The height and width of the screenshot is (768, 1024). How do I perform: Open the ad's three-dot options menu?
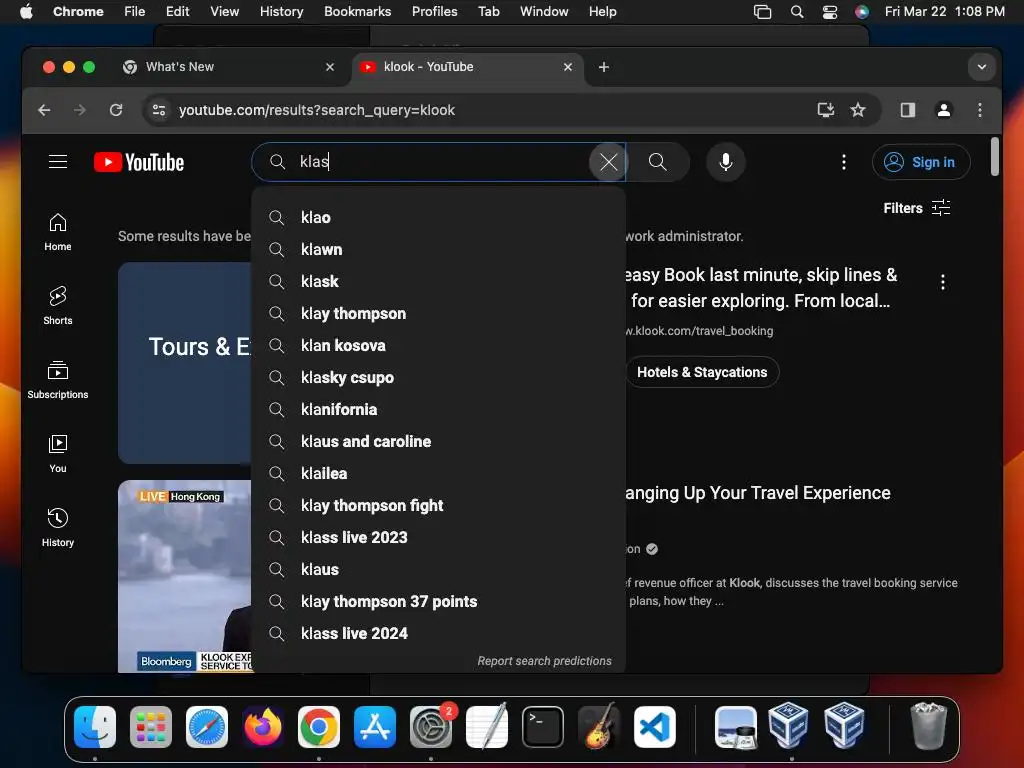click(942, 282)
